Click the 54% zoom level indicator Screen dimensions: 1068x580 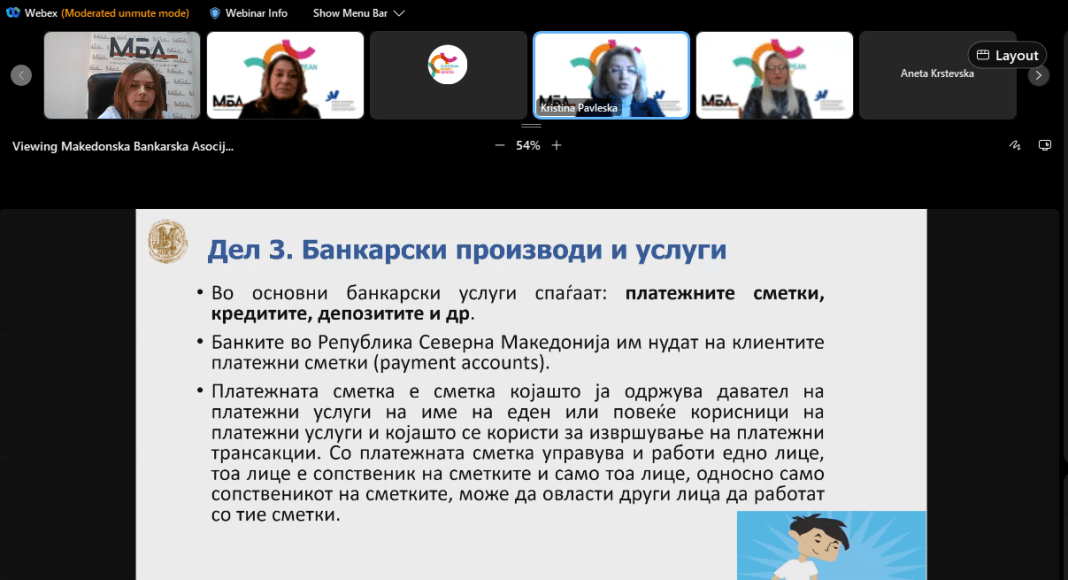point(528,145)
